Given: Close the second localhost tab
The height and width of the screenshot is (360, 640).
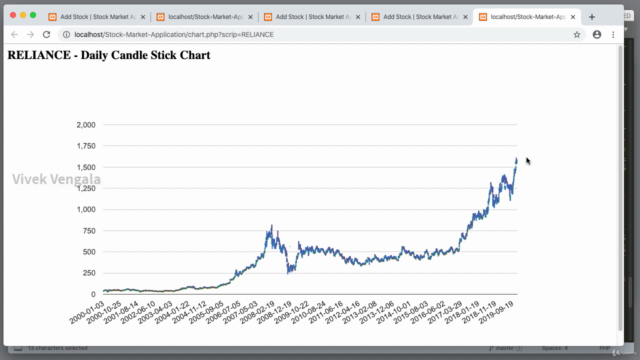Looking at the screenshot, I should pos(250,17).
